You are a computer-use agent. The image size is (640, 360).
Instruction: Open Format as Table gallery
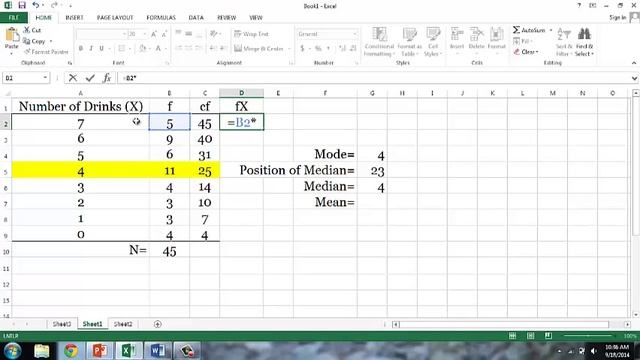click(409, 42)
